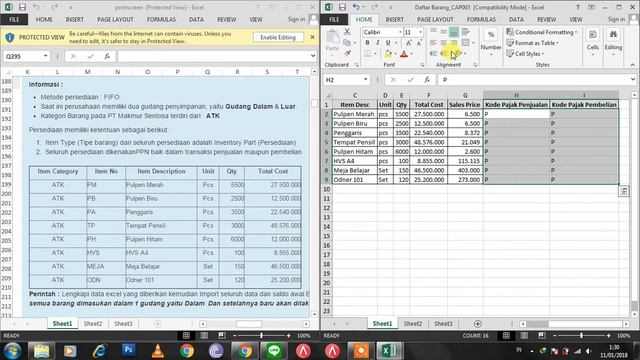This screenshot has height=360, width=640.
Task: Select column H header in right sheet
Action: click(516, 95)
